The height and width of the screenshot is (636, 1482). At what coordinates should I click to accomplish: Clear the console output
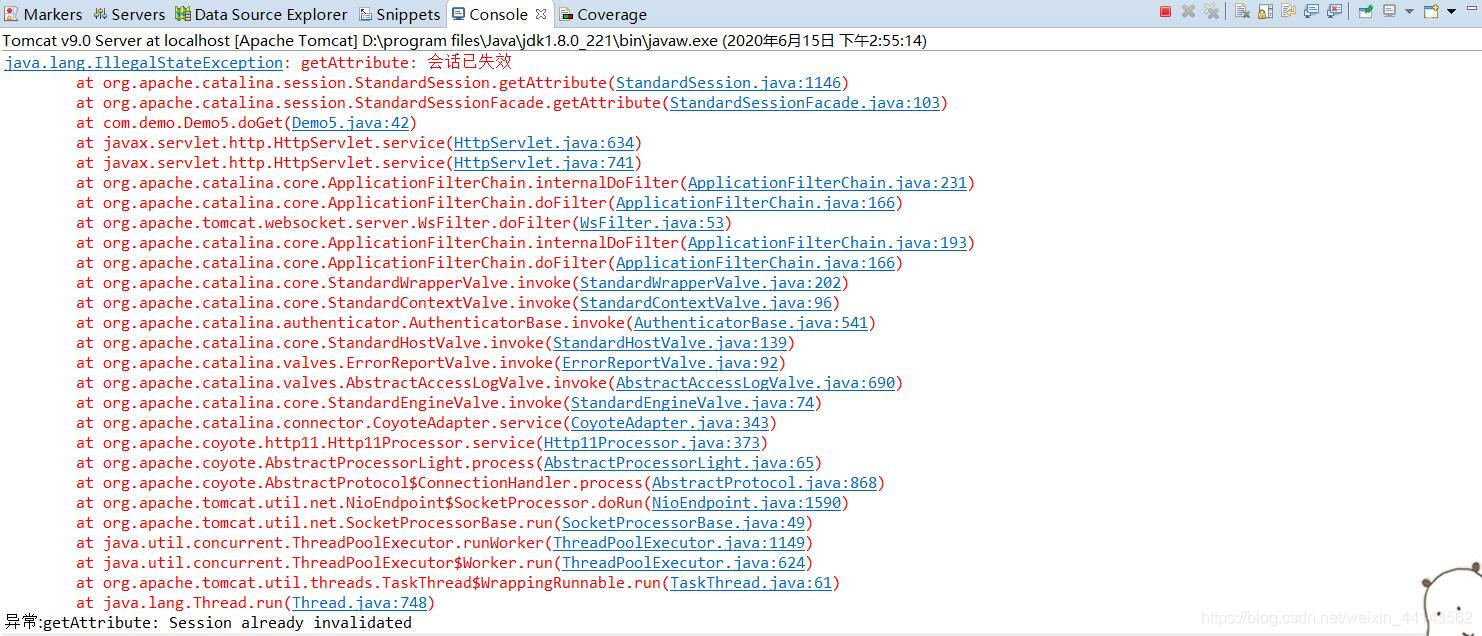pos(1241,13)
